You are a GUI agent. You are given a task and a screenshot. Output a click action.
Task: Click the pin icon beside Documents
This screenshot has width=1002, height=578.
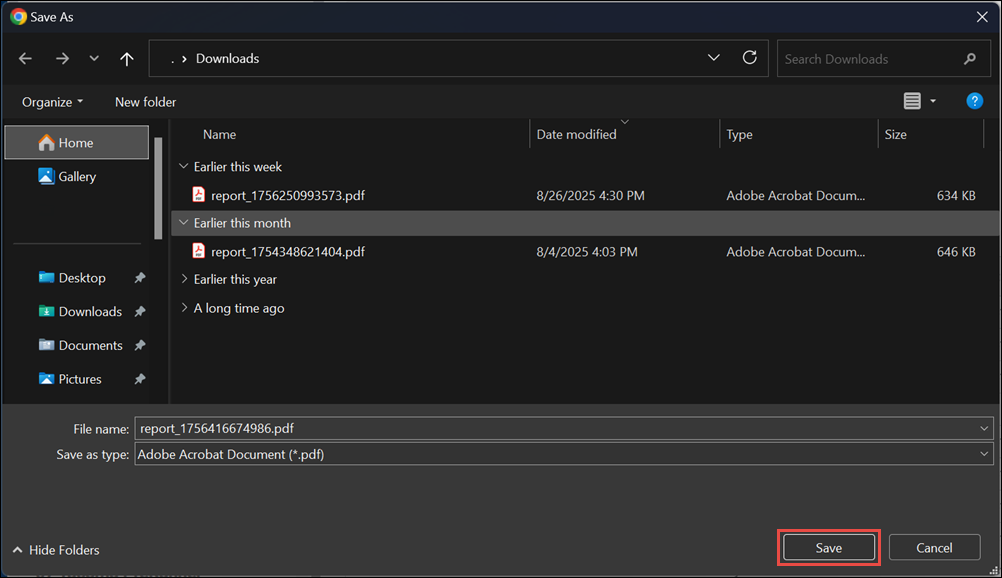click(142, 345)
